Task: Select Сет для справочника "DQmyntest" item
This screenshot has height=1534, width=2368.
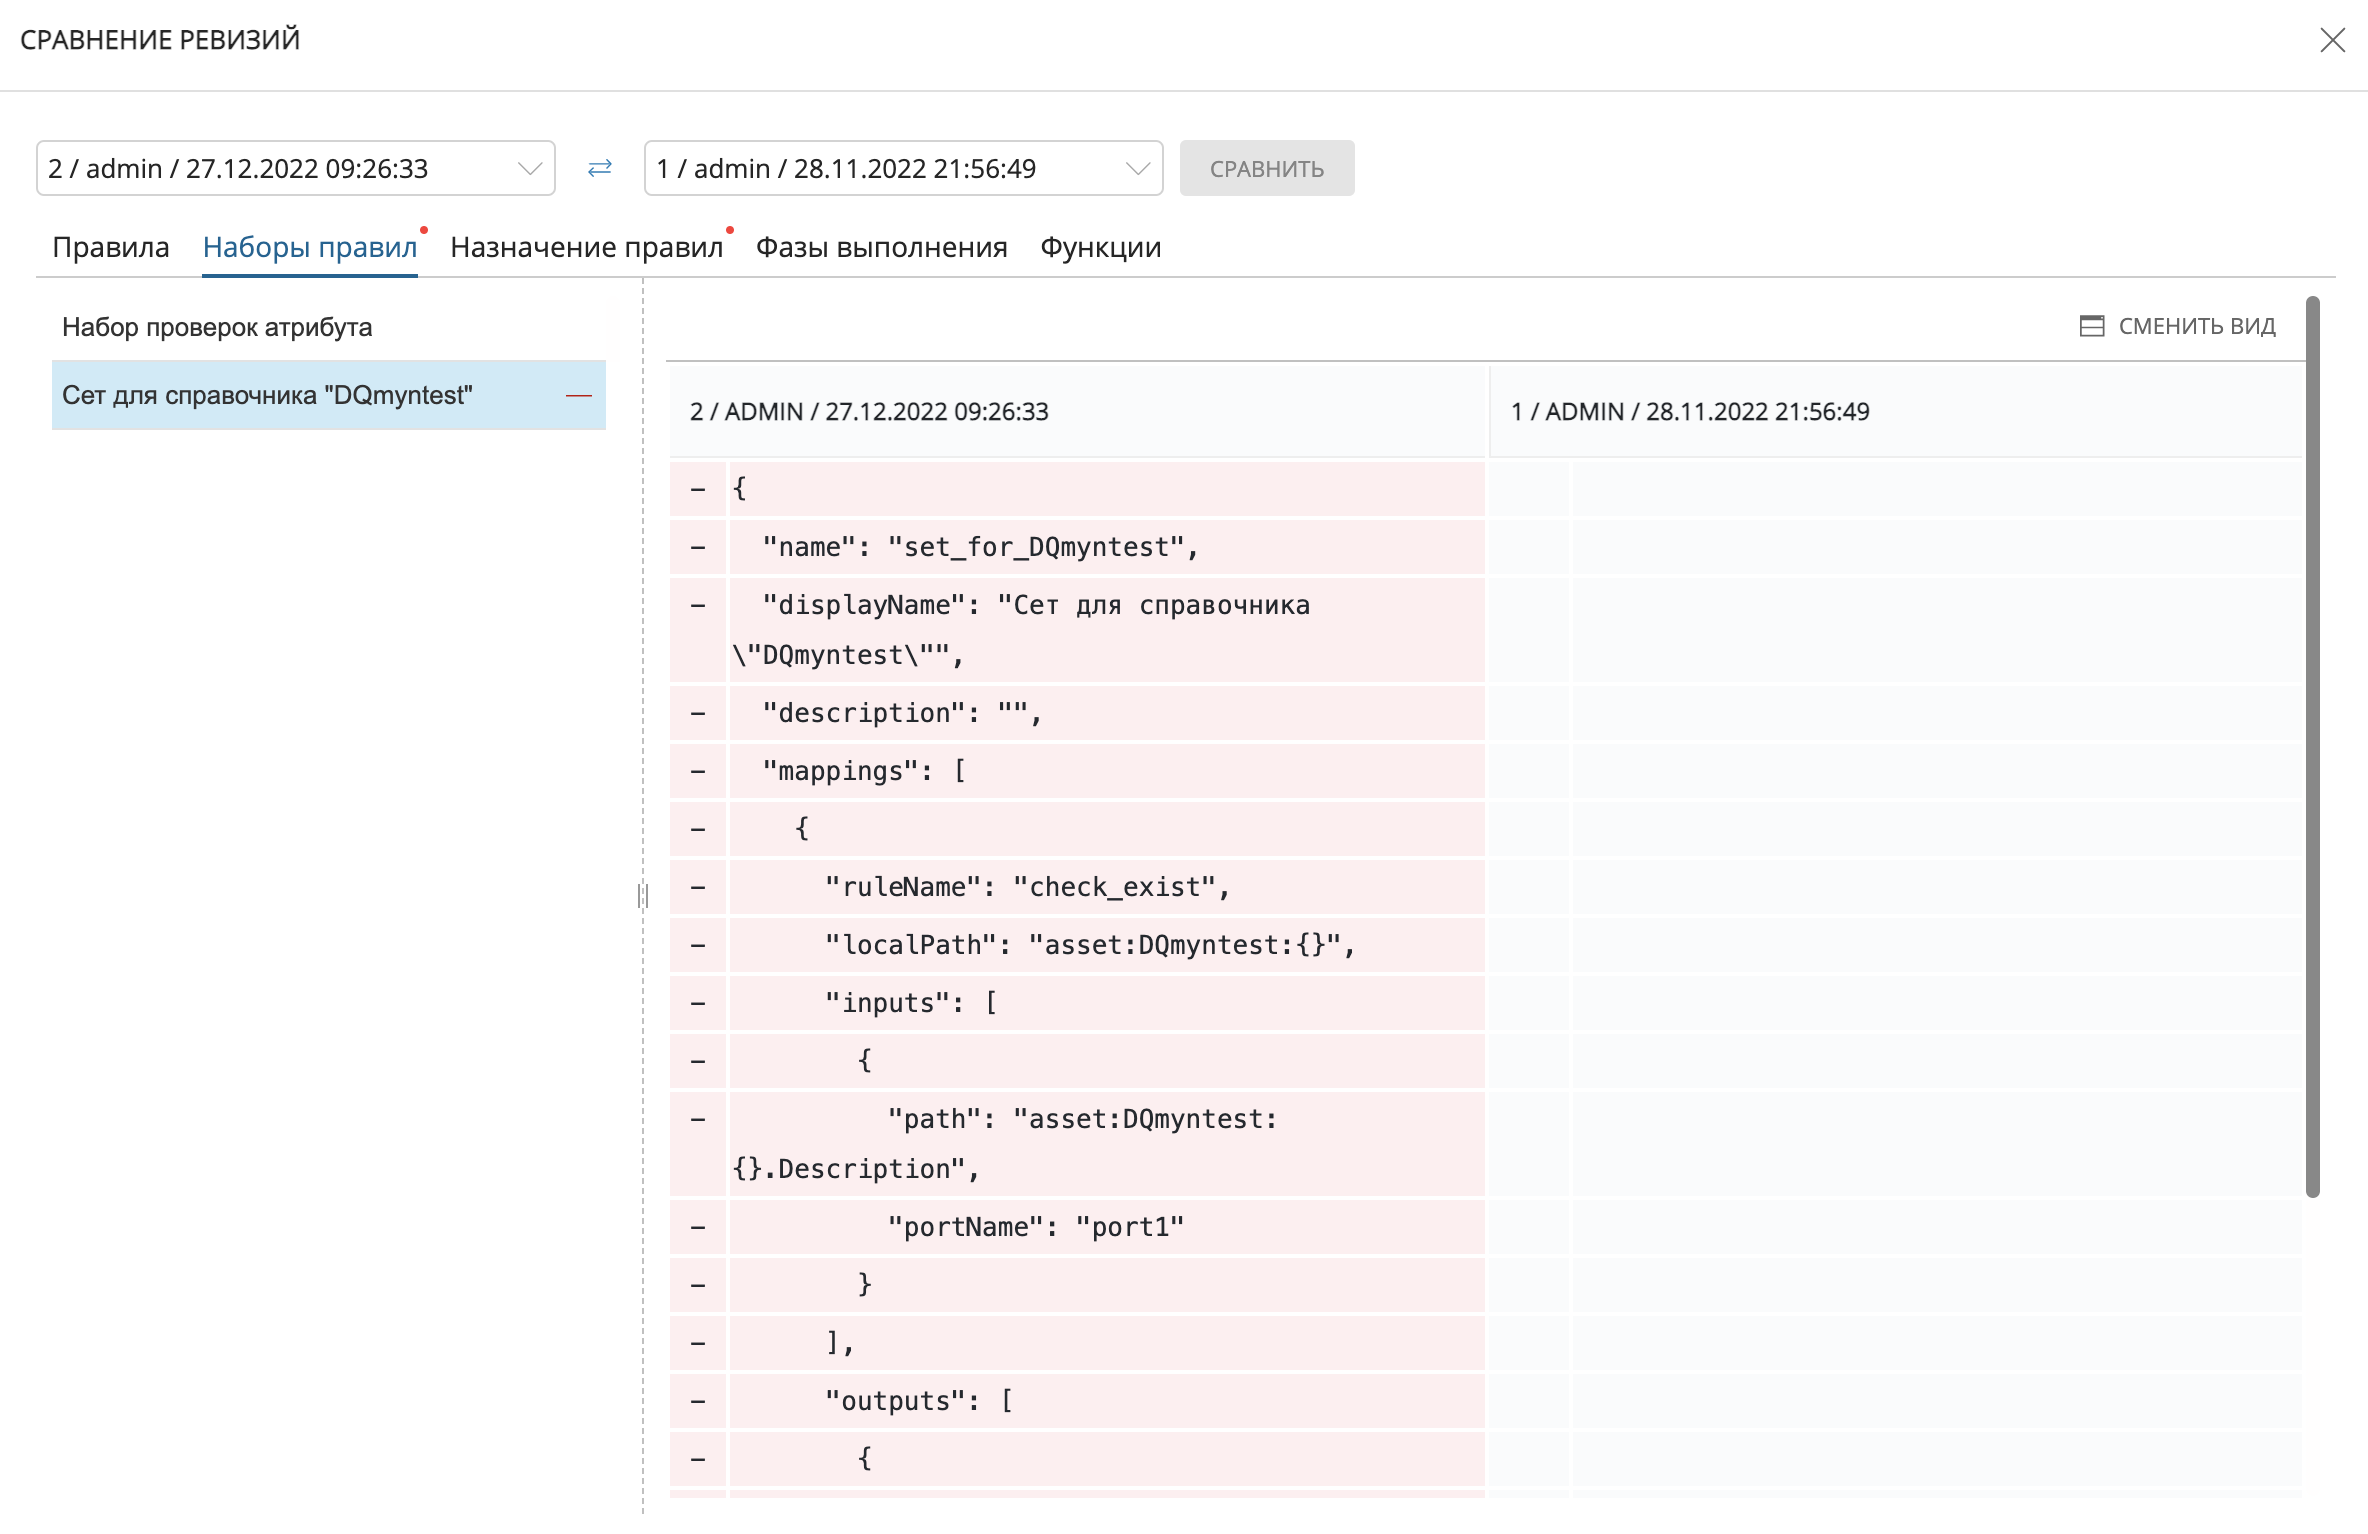Action: point(267,395)
